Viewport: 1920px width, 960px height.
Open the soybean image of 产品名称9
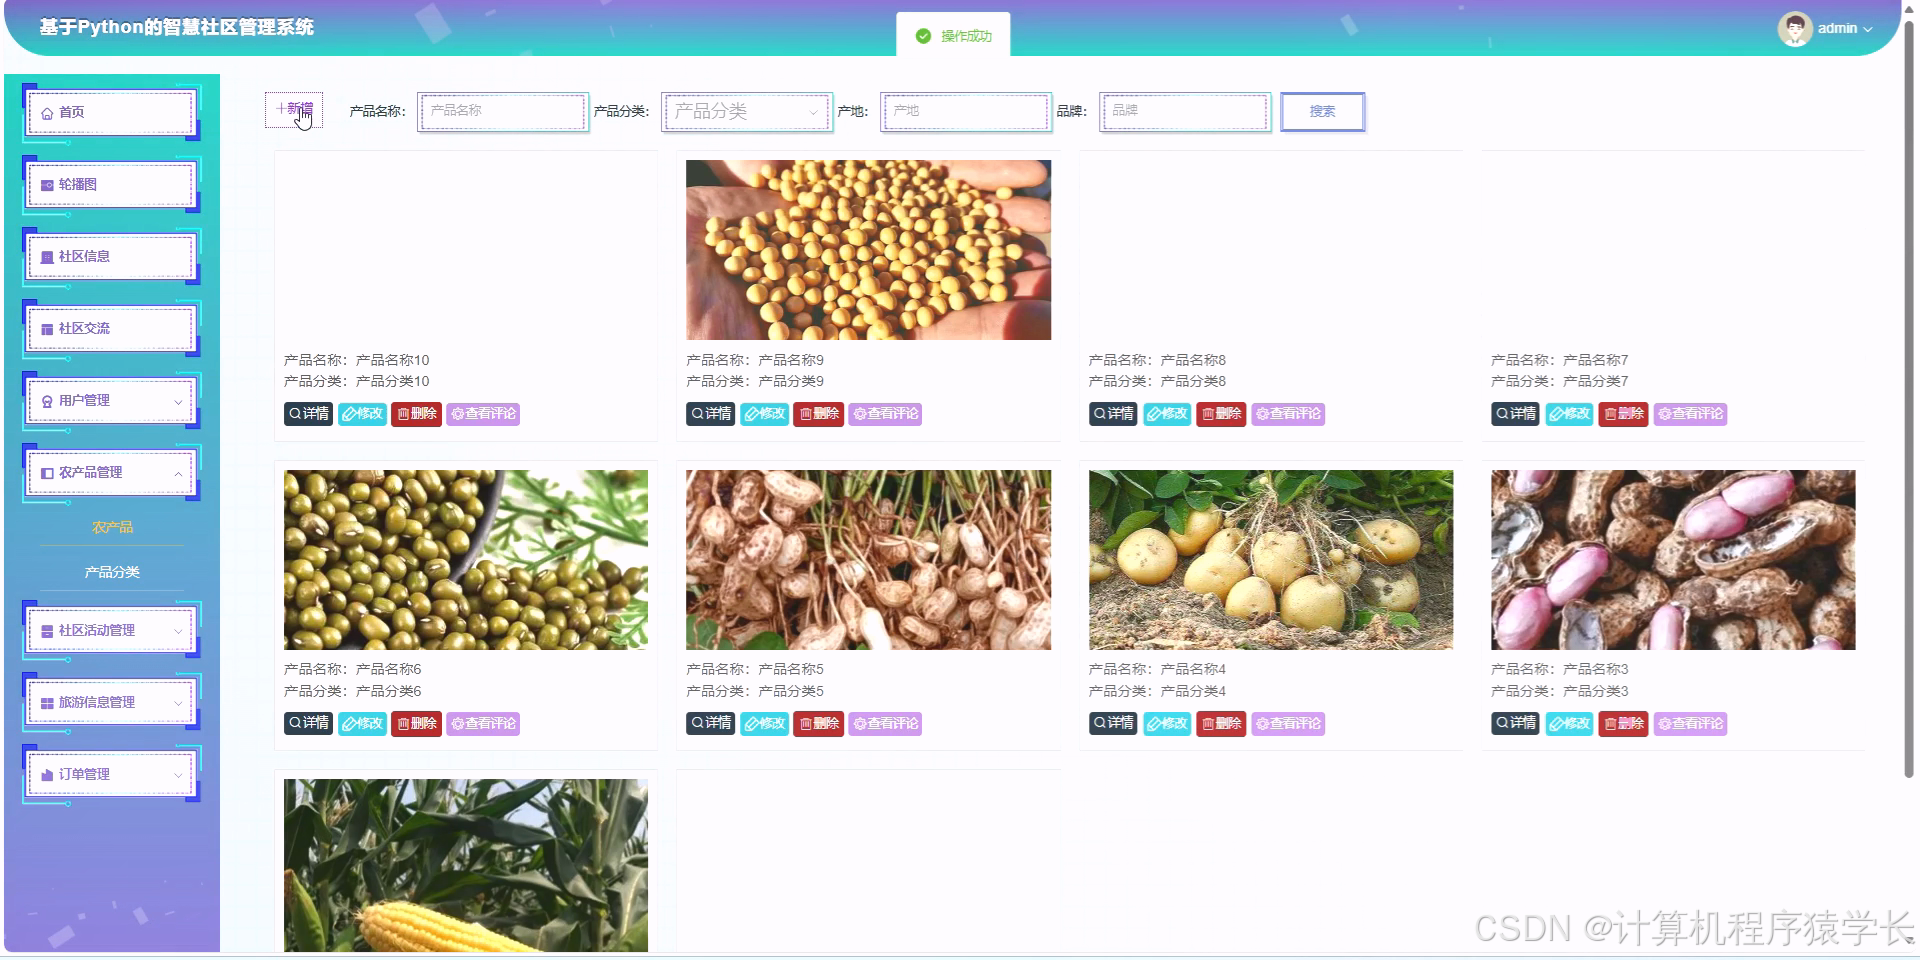(868, 250)
